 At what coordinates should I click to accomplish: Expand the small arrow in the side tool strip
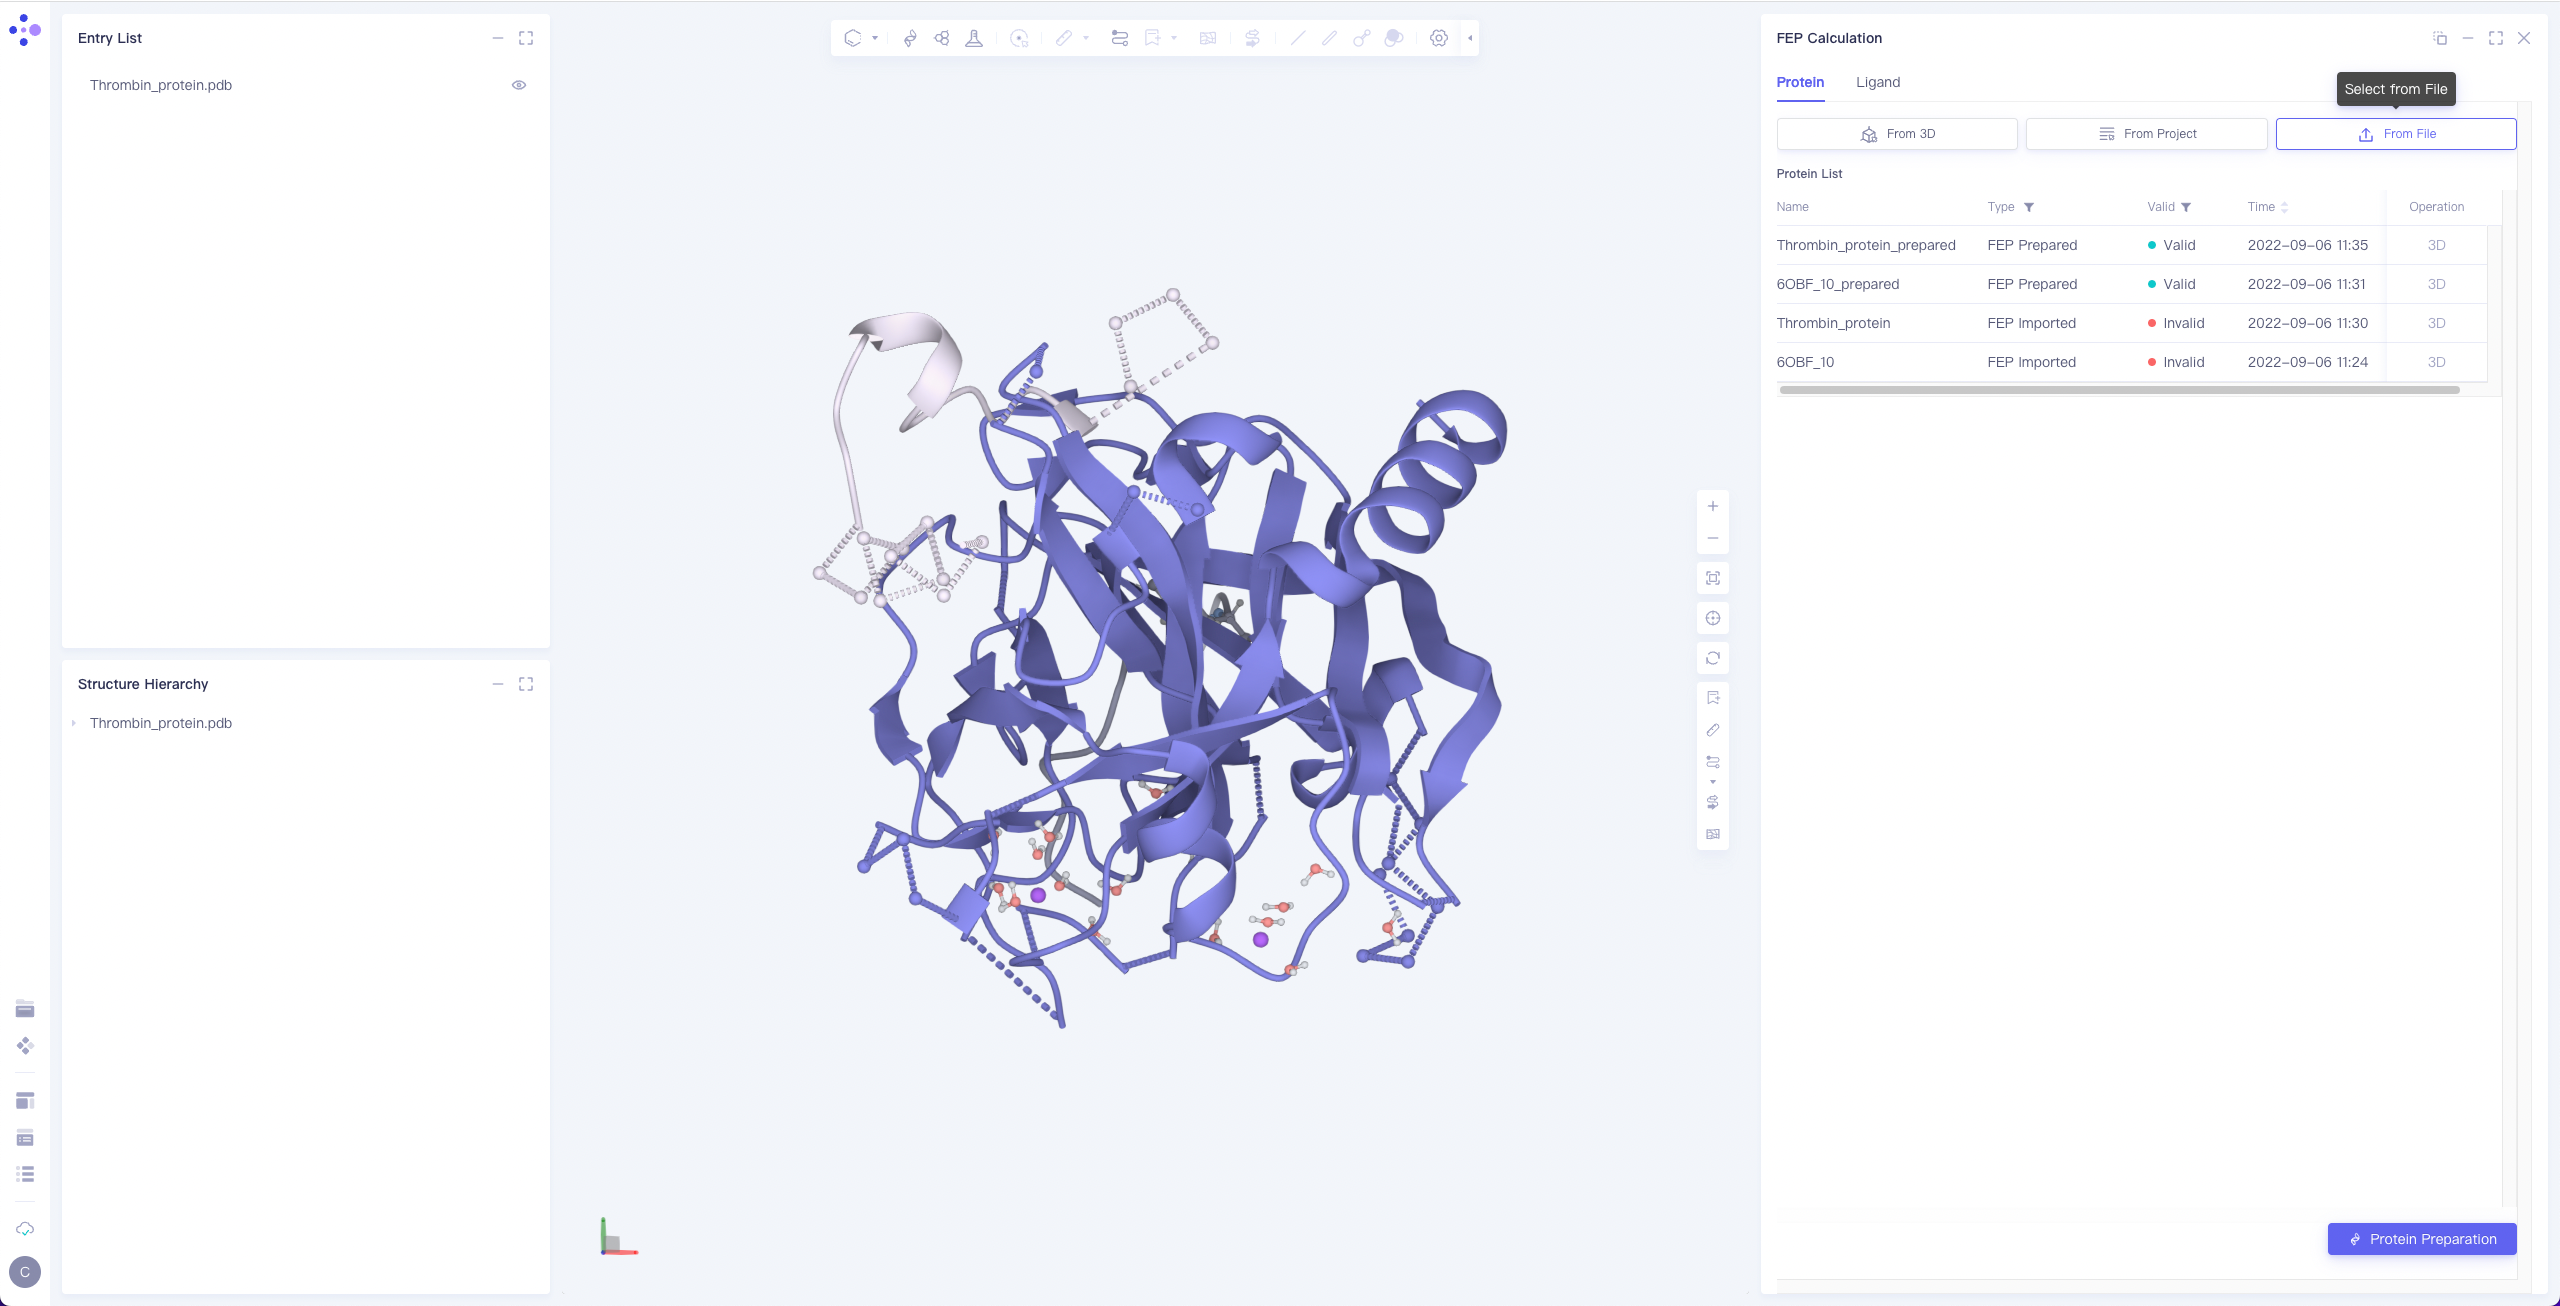pos(1713,782)
